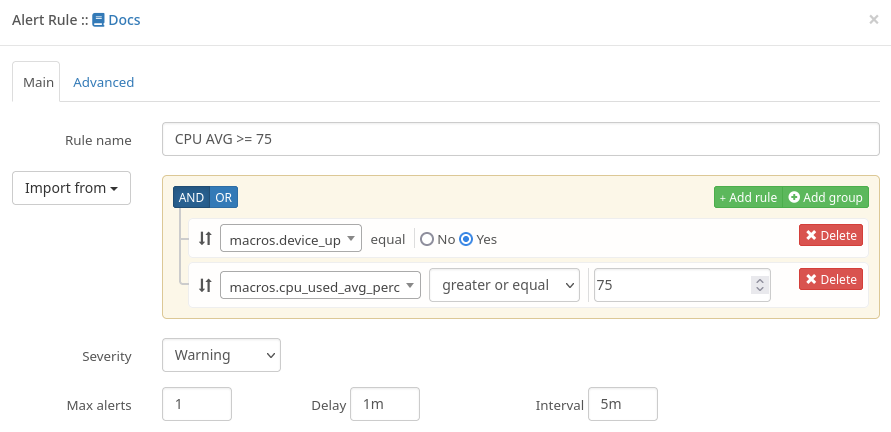Close the Alert Rule dialog
The height and width of the screenshot is (432, 891).
click(x=873, y=19)
